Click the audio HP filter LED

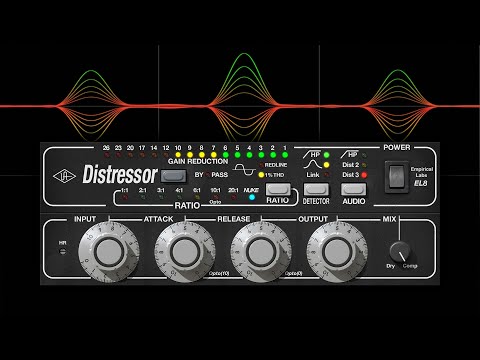tap(364, 155)
